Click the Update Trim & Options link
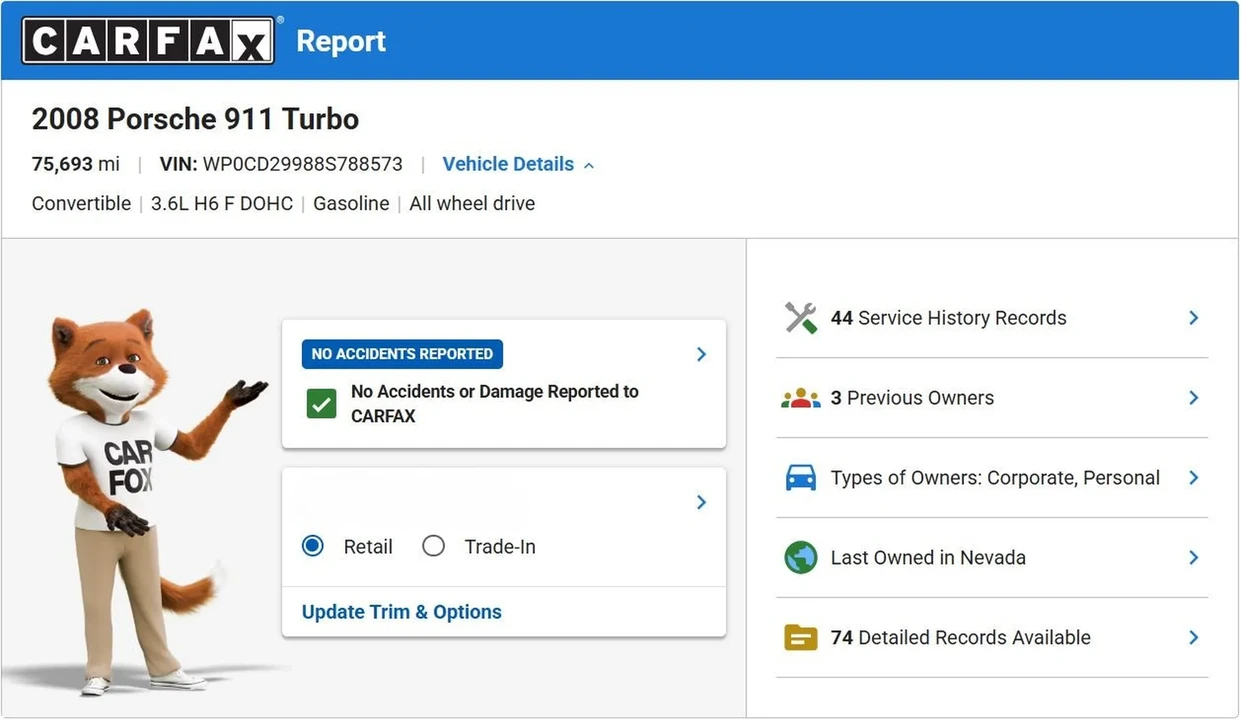Image resolution: width=1241 pixels, height=720 pixels. [x=402, y=612]
